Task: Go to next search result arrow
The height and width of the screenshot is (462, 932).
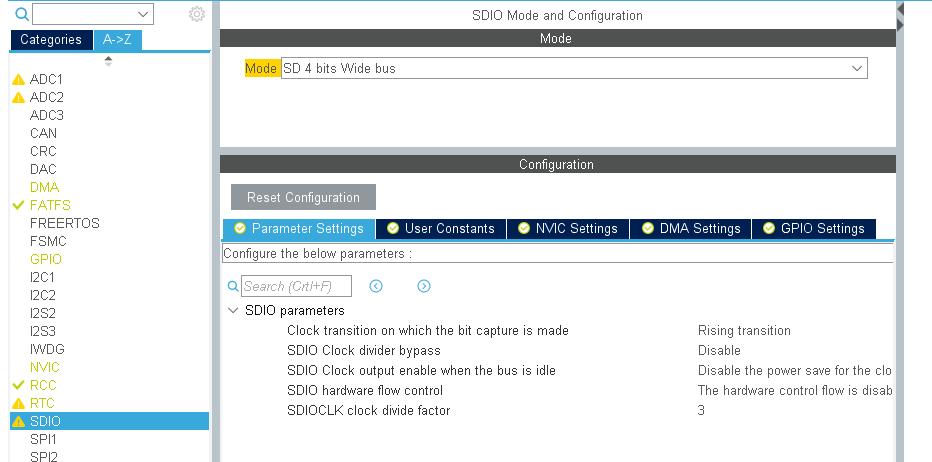Action: [424, 287]
